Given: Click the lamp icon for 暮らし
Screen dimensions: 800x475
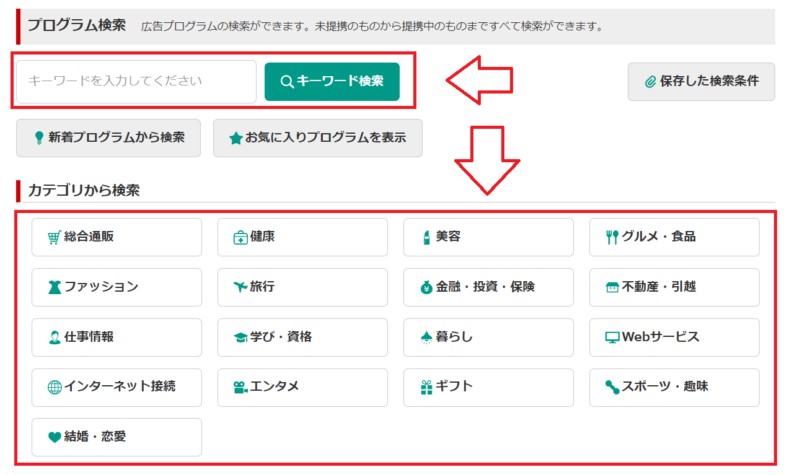Looking at the screenshot, I should click(427, 337).
